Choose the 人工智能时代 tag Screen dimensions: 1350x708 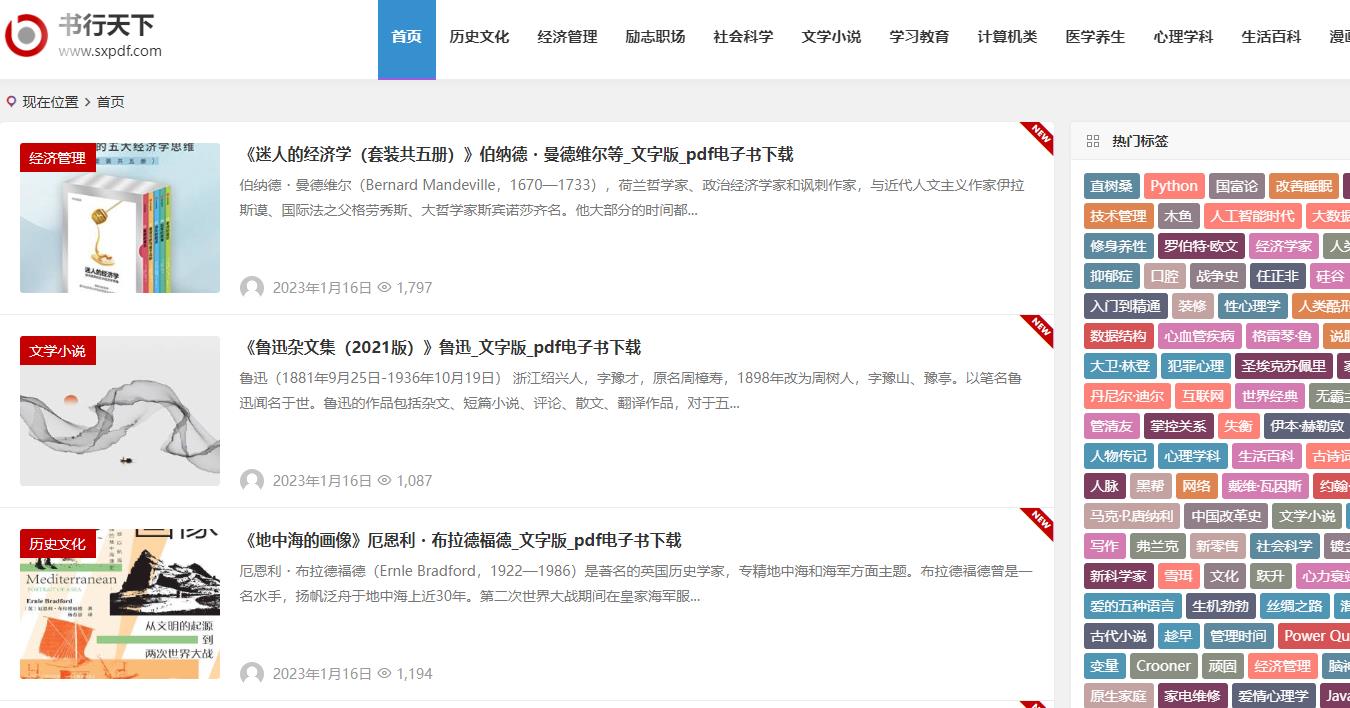click(1251, 216)
